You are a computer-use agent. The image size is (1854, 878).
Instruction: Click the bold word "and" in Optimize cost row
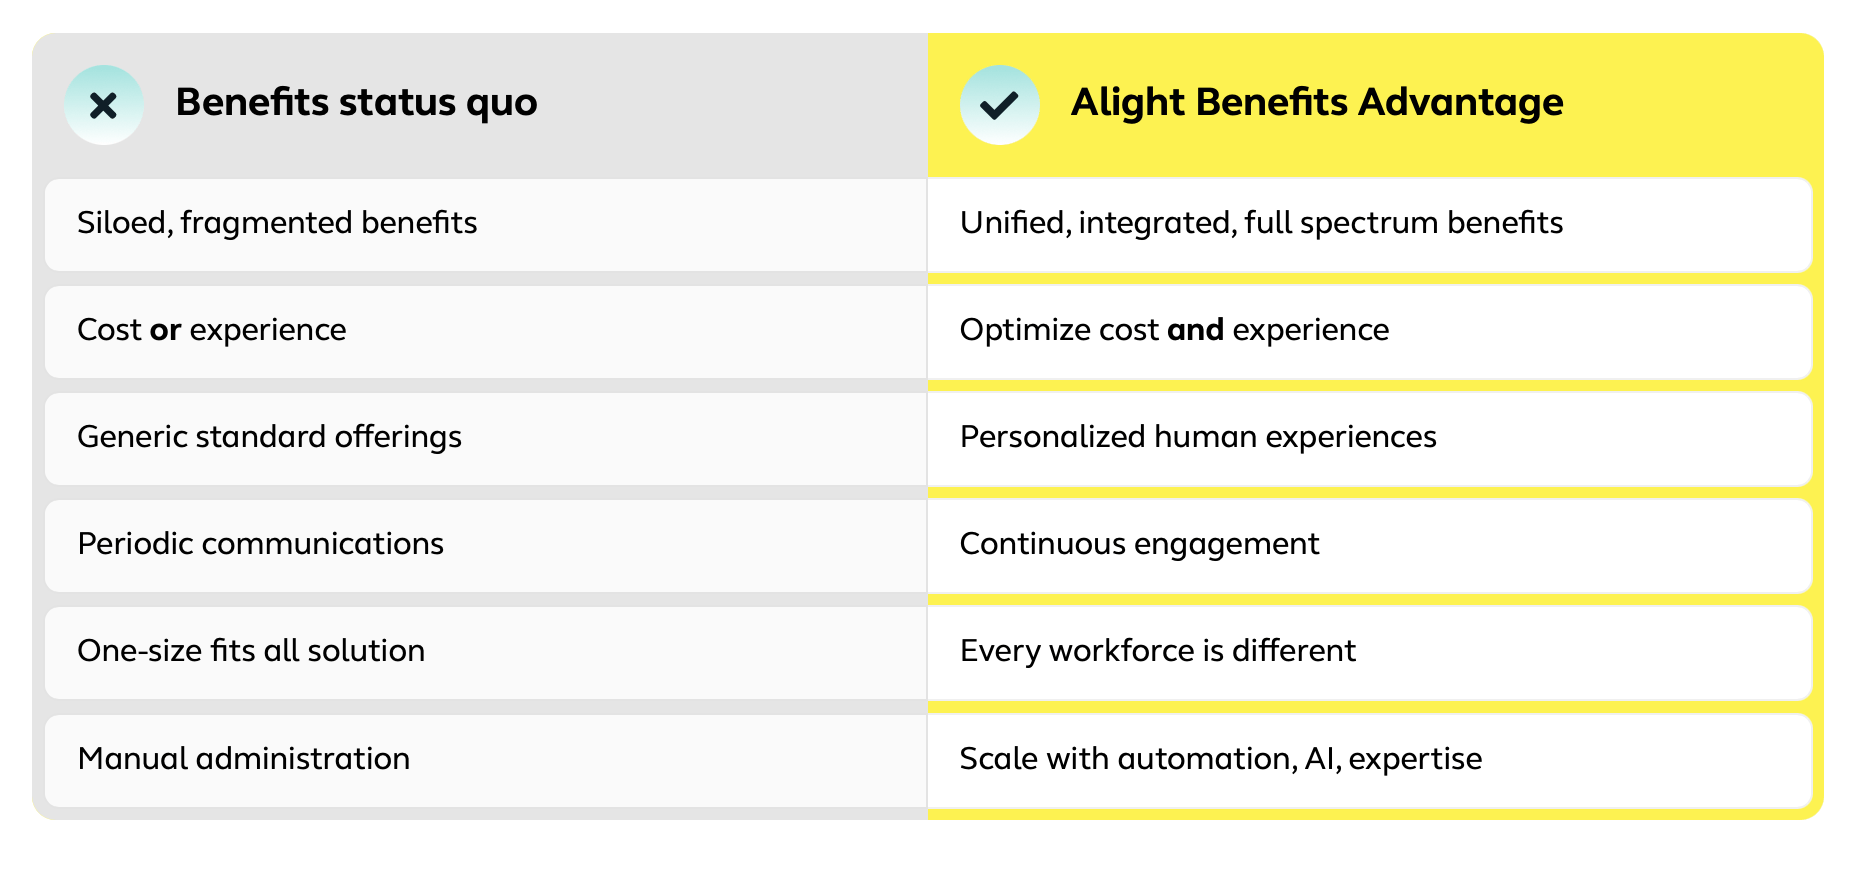(1195, 330)
